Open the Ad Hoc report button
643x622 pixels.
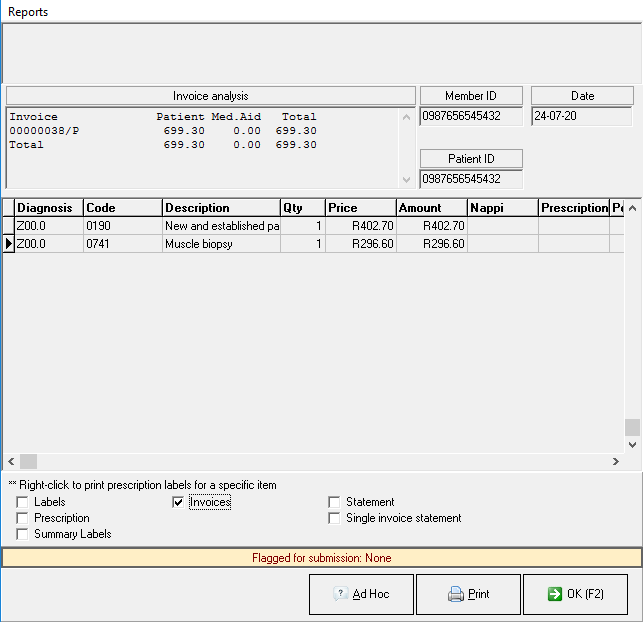[361, 594]
